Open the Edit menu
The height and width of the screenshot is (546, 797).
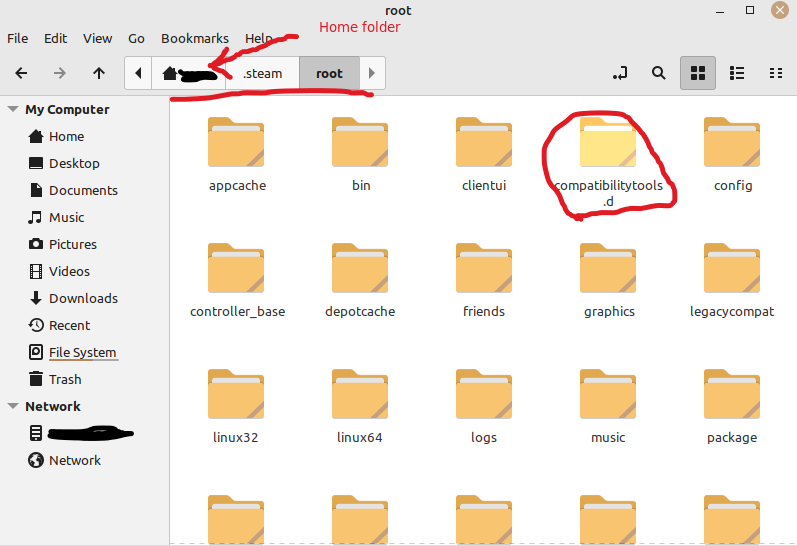(55, 39)
